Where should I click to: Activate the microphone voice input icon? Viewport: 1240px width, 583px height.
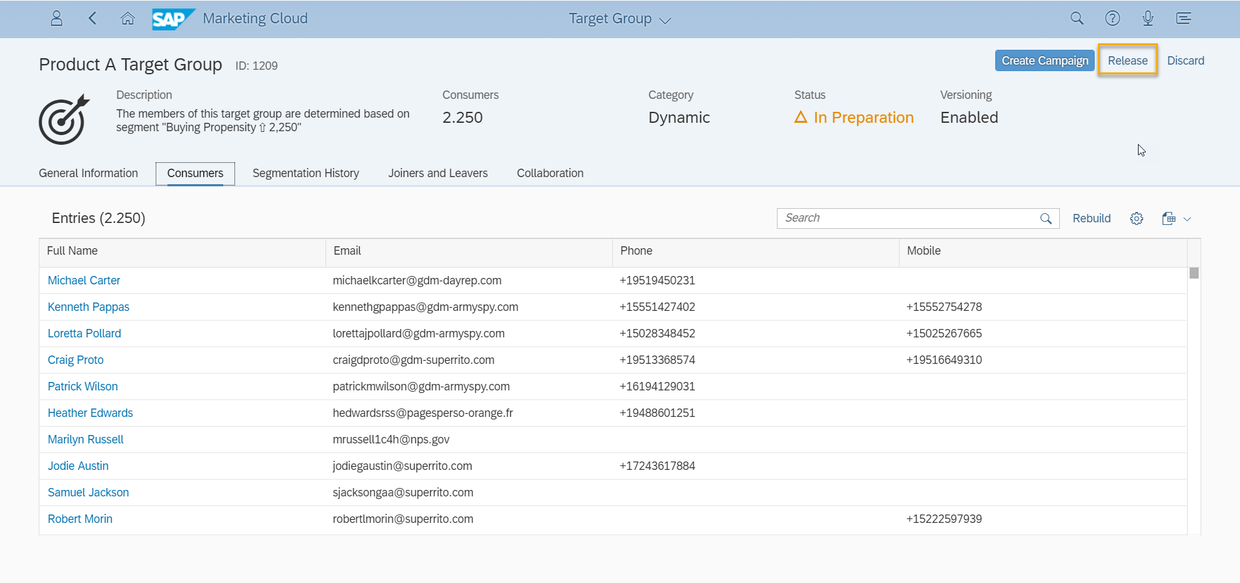[1148, 18]
